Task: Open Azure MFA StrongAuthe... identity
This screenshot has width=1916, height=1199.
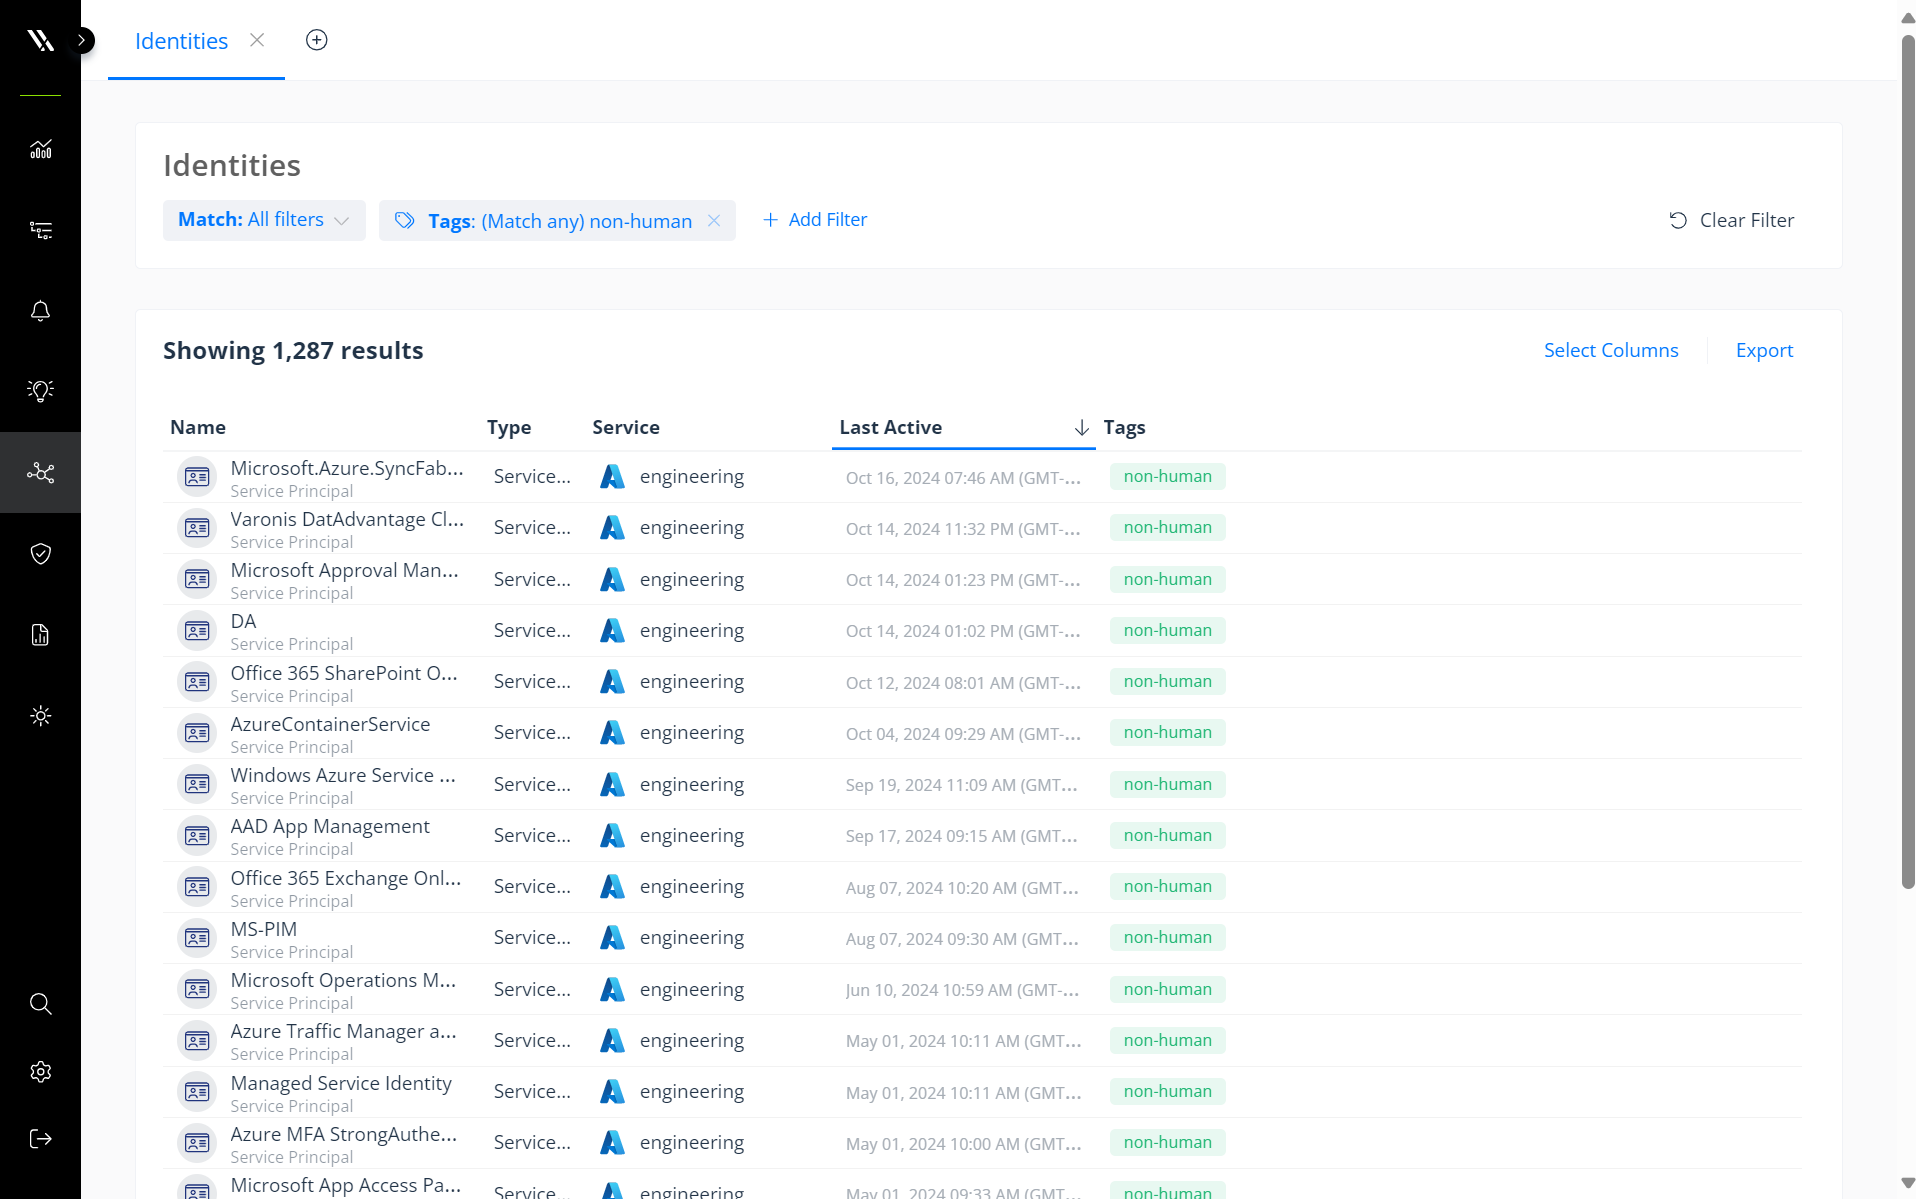Action: (344, 1135)
